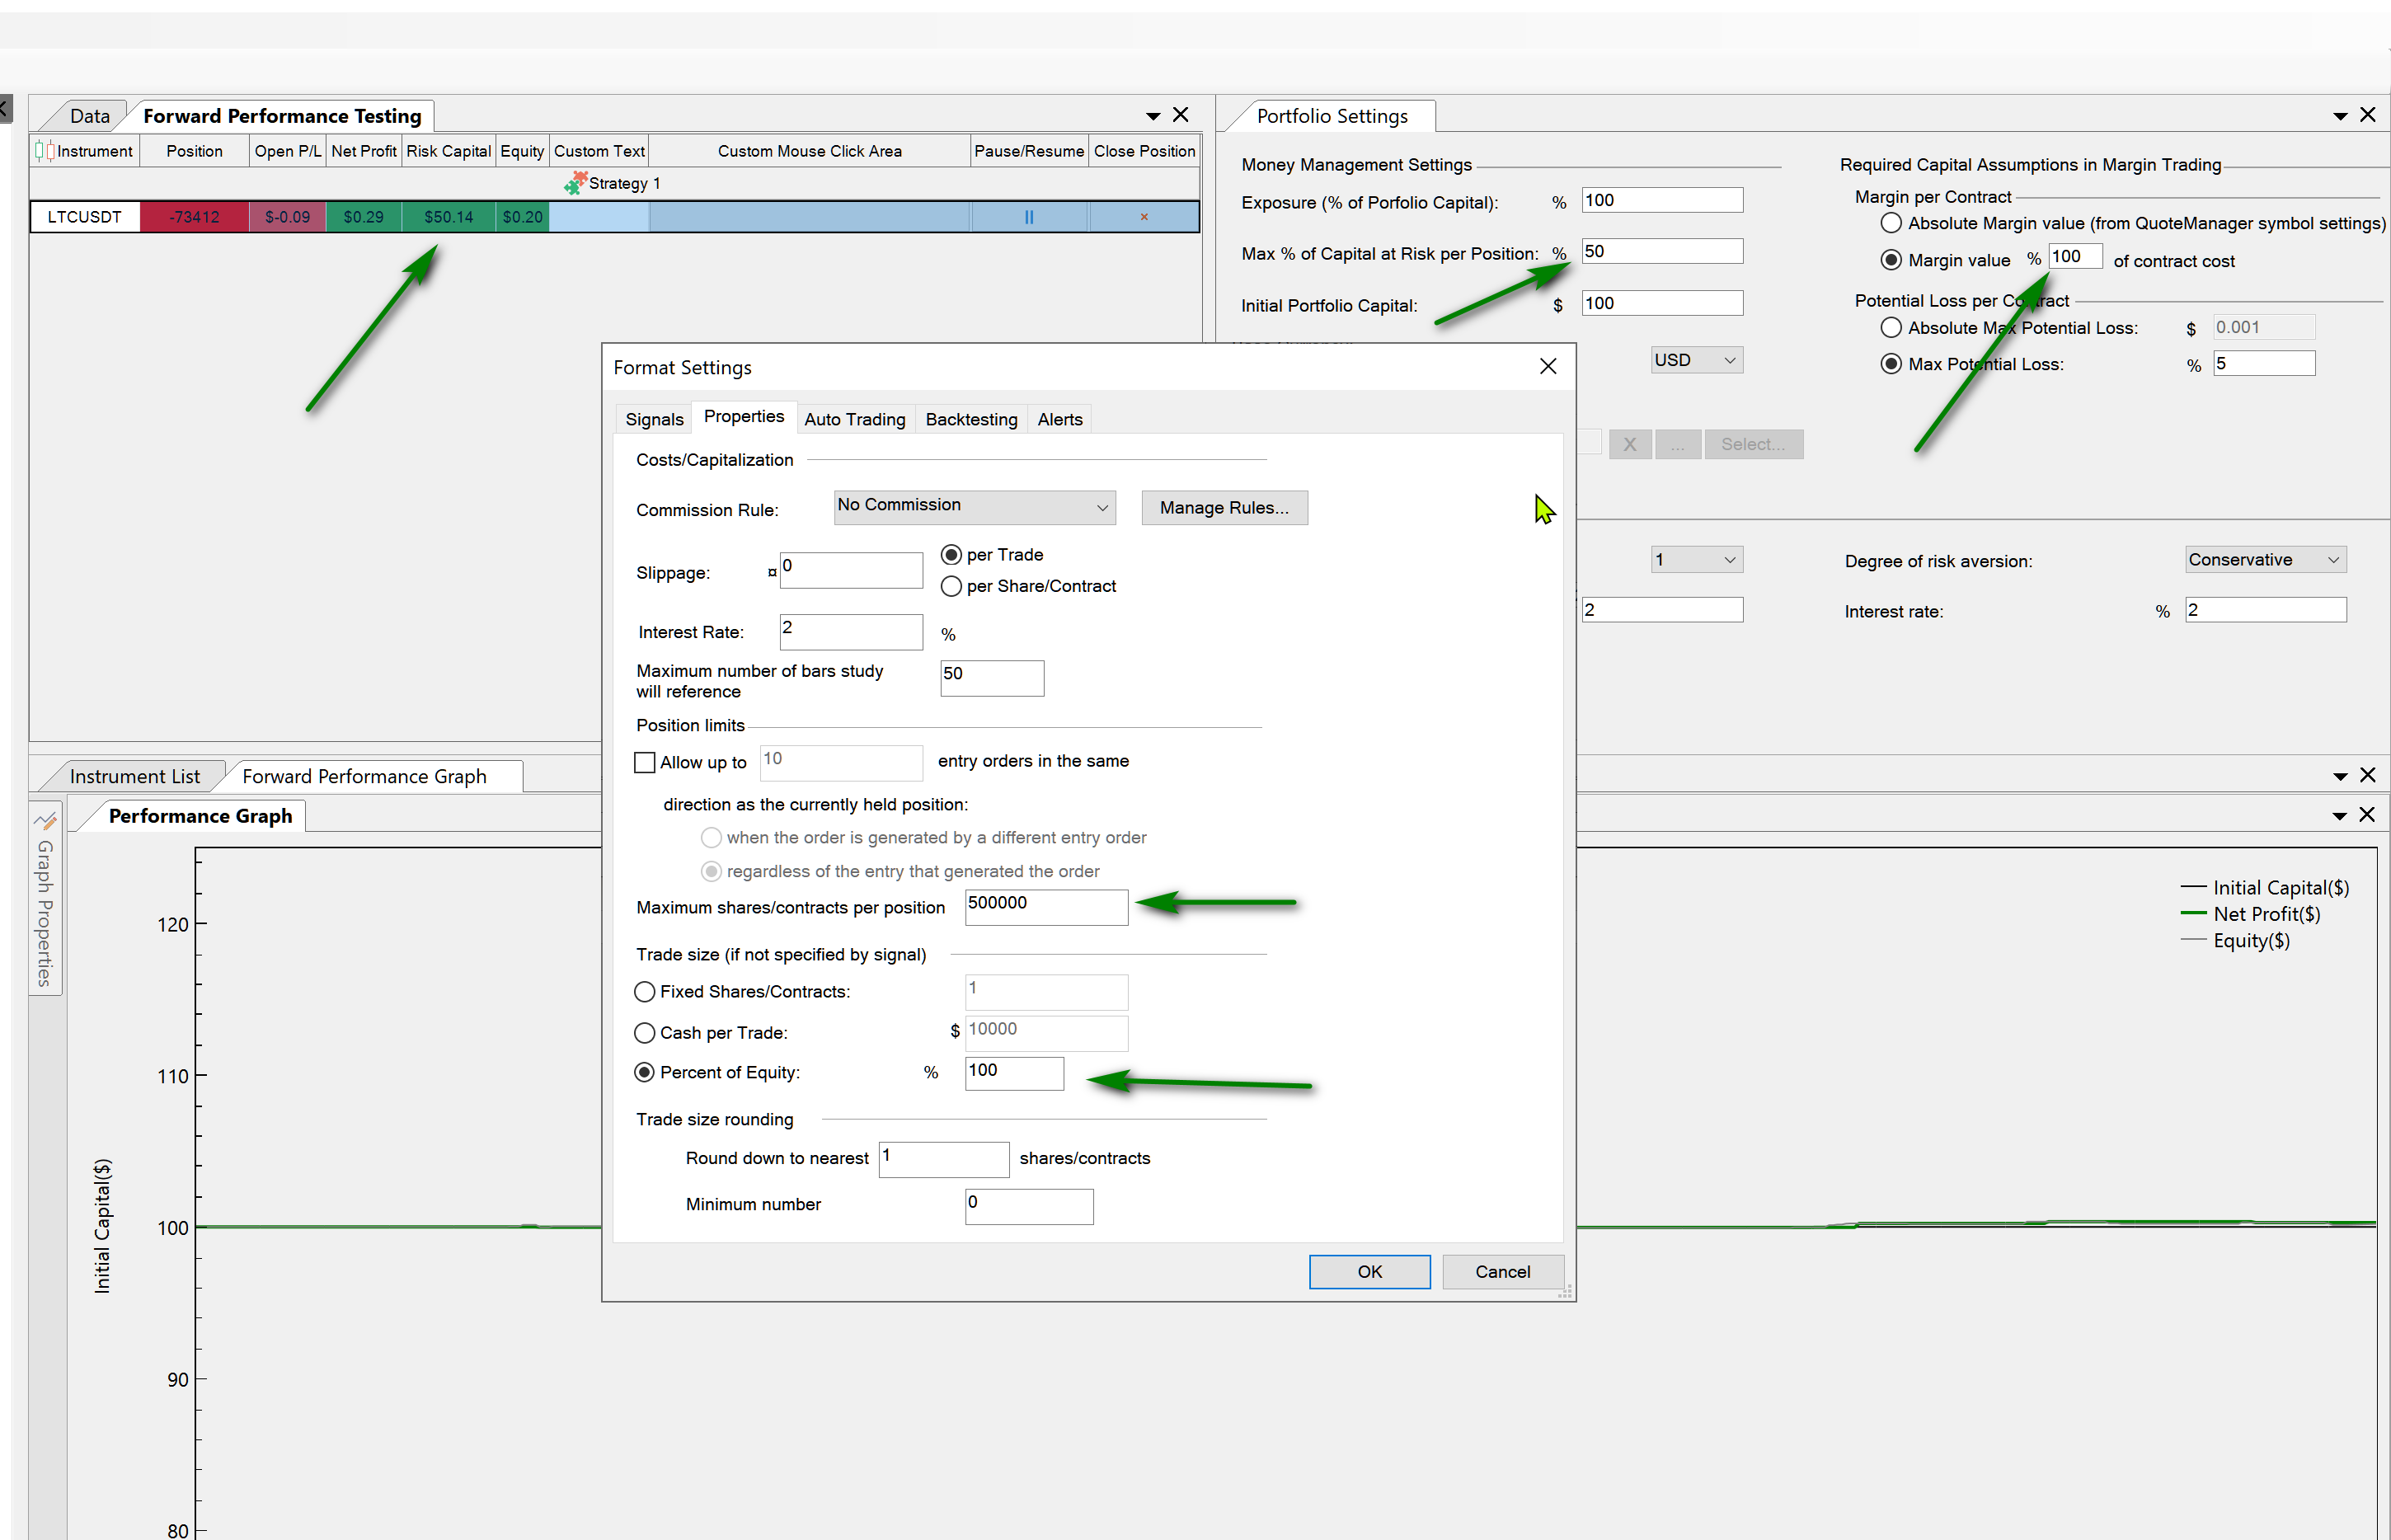Open the dropdown showing value 1

click(1696, 560)
